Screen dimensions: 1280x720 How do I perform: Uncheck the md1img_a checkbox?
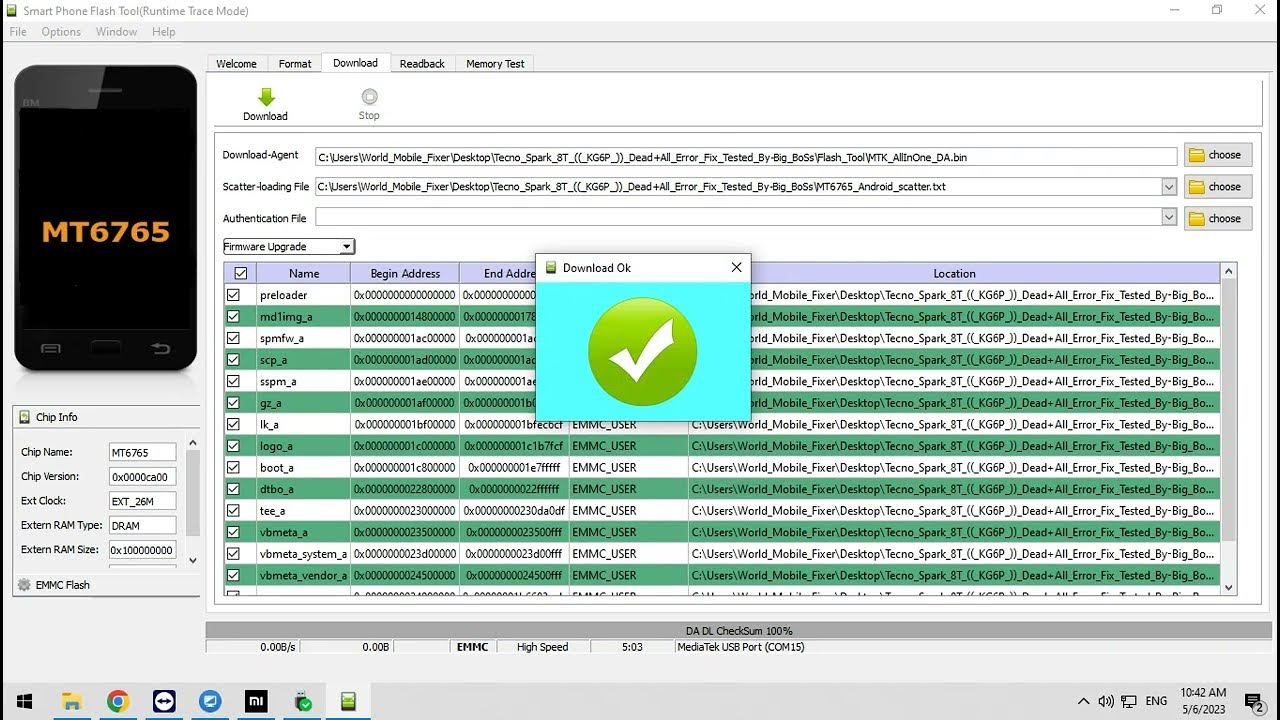click(x=233, y=316)
